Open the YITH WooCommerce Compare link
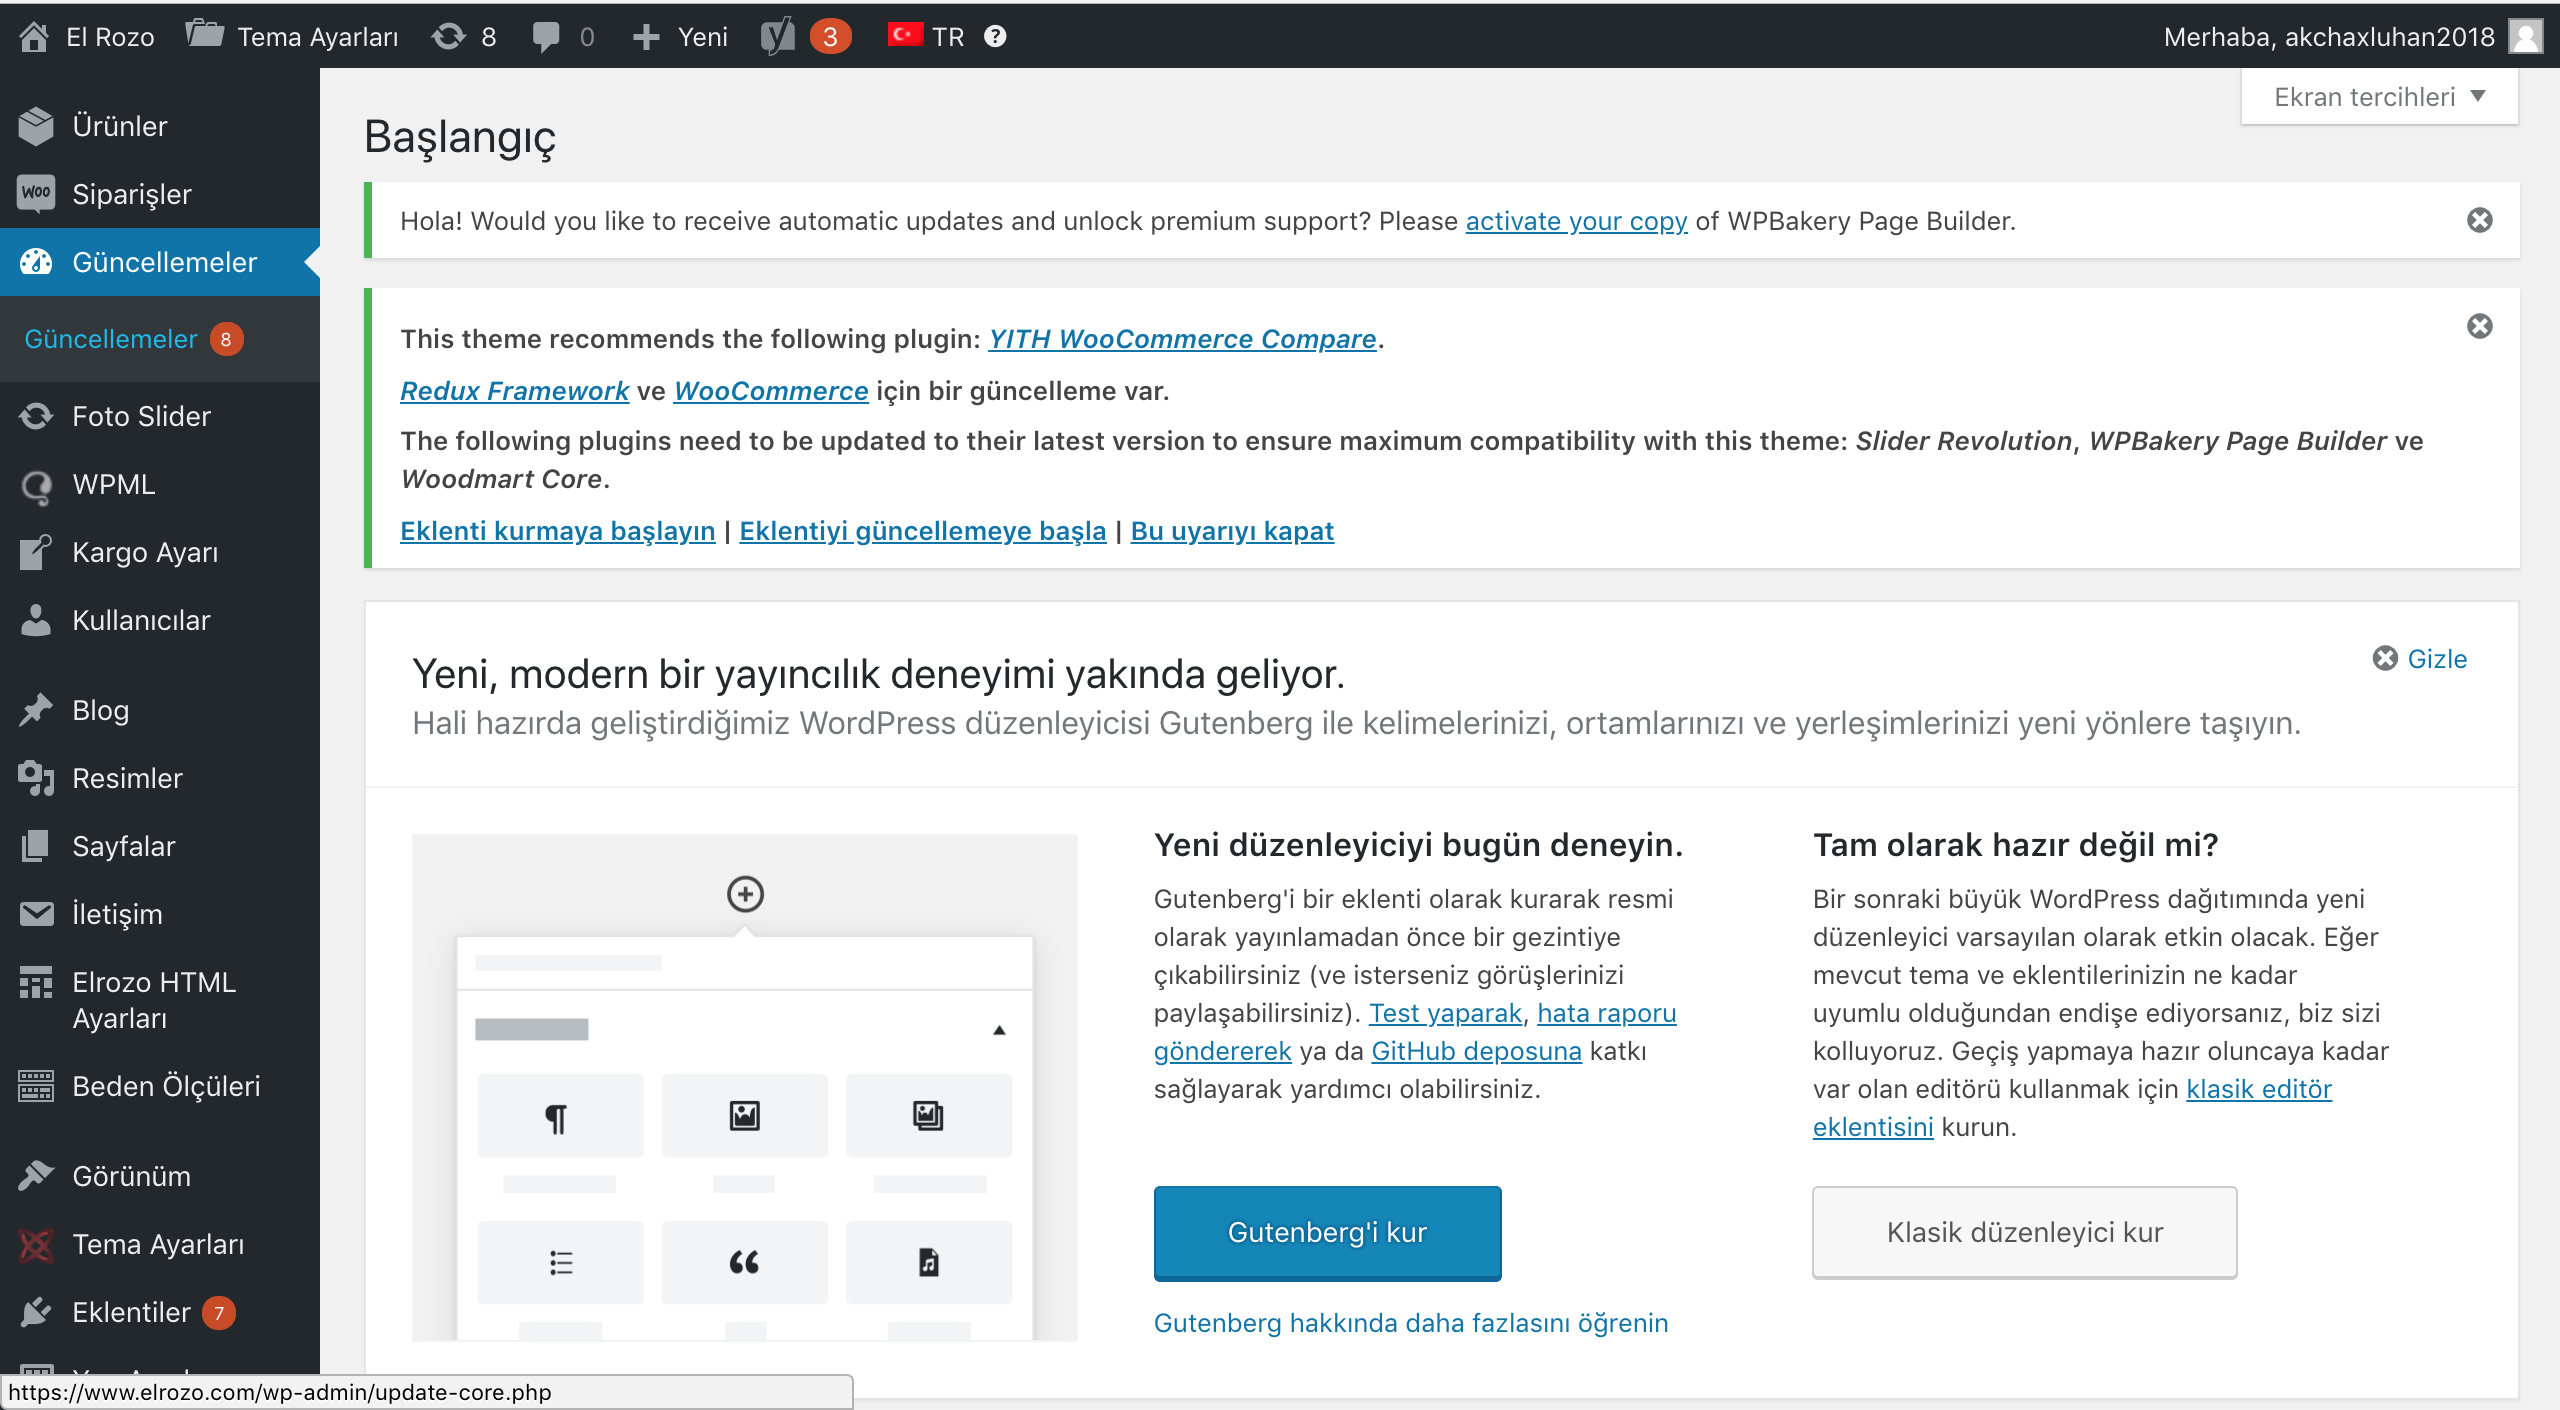 (x=1182, y=339)
